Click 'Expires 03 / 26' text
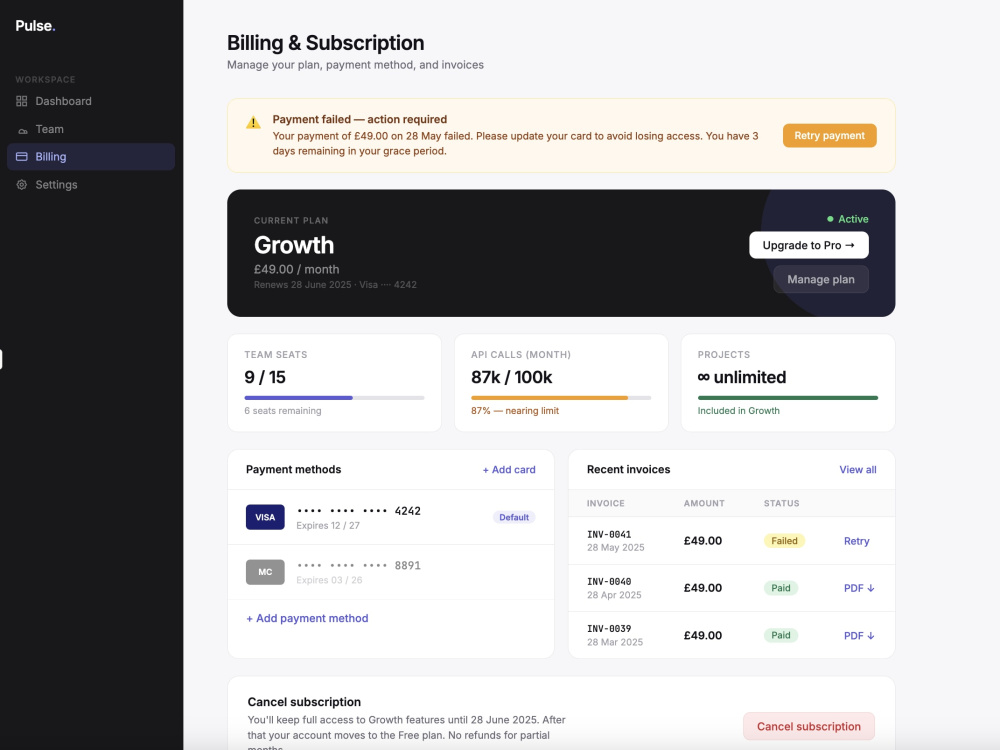Image resolution: width=1000 pixels, height=750 pixels. (329, 580)
